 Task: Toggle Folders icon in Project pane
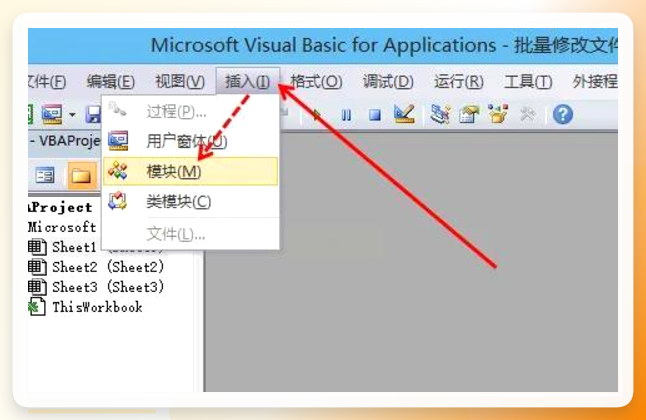click(x=82, y=176)
